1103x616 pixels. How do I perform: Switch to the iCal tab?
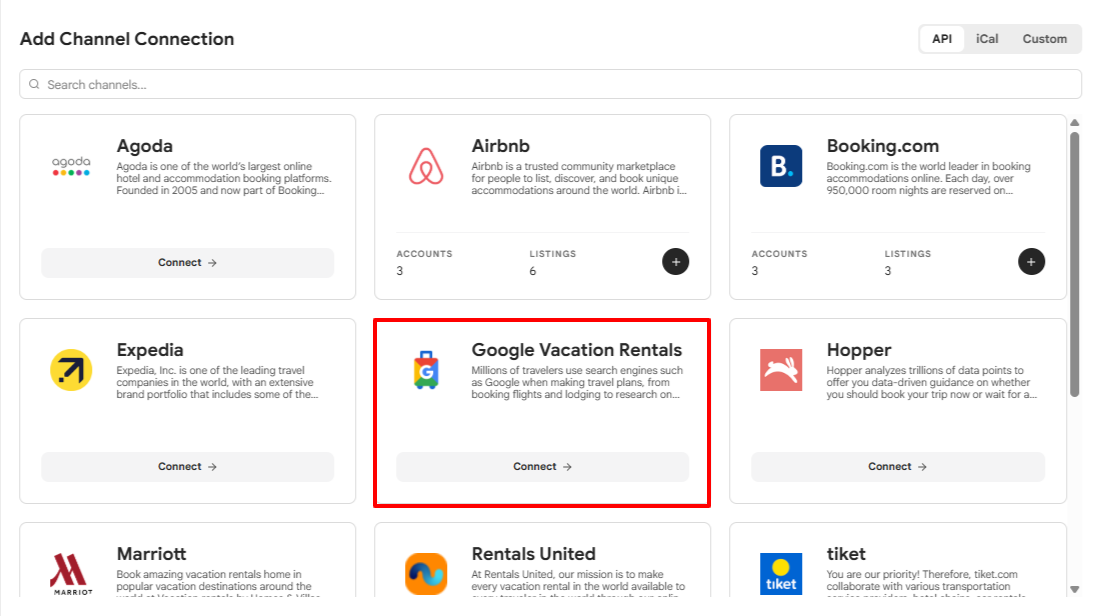pos(987,39)
